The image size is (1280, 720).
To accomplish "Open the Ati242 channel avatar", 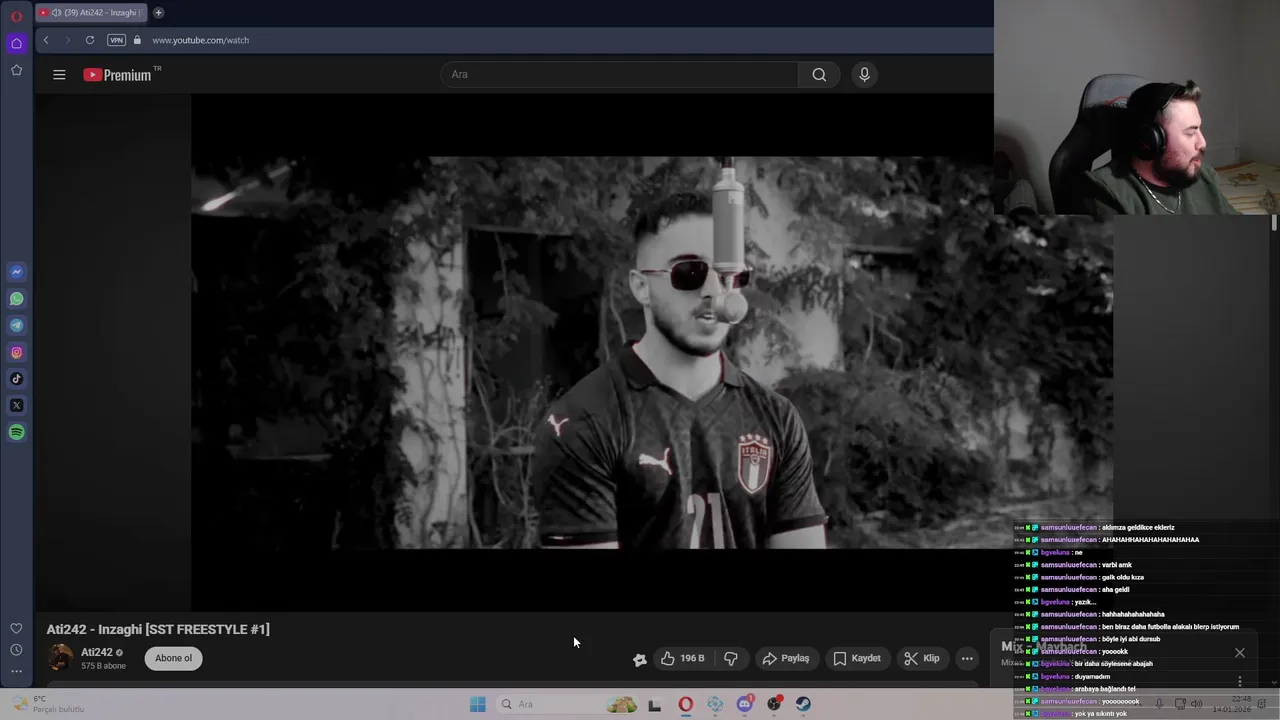I will click(61, 658).
